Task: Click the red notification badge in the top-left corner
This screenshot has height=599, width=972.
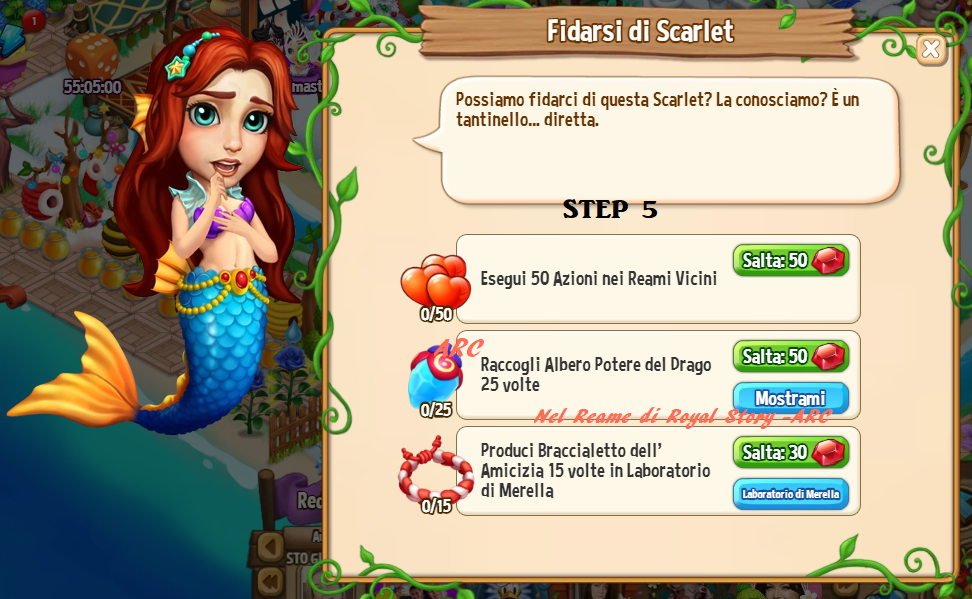Action: [33, 22]
